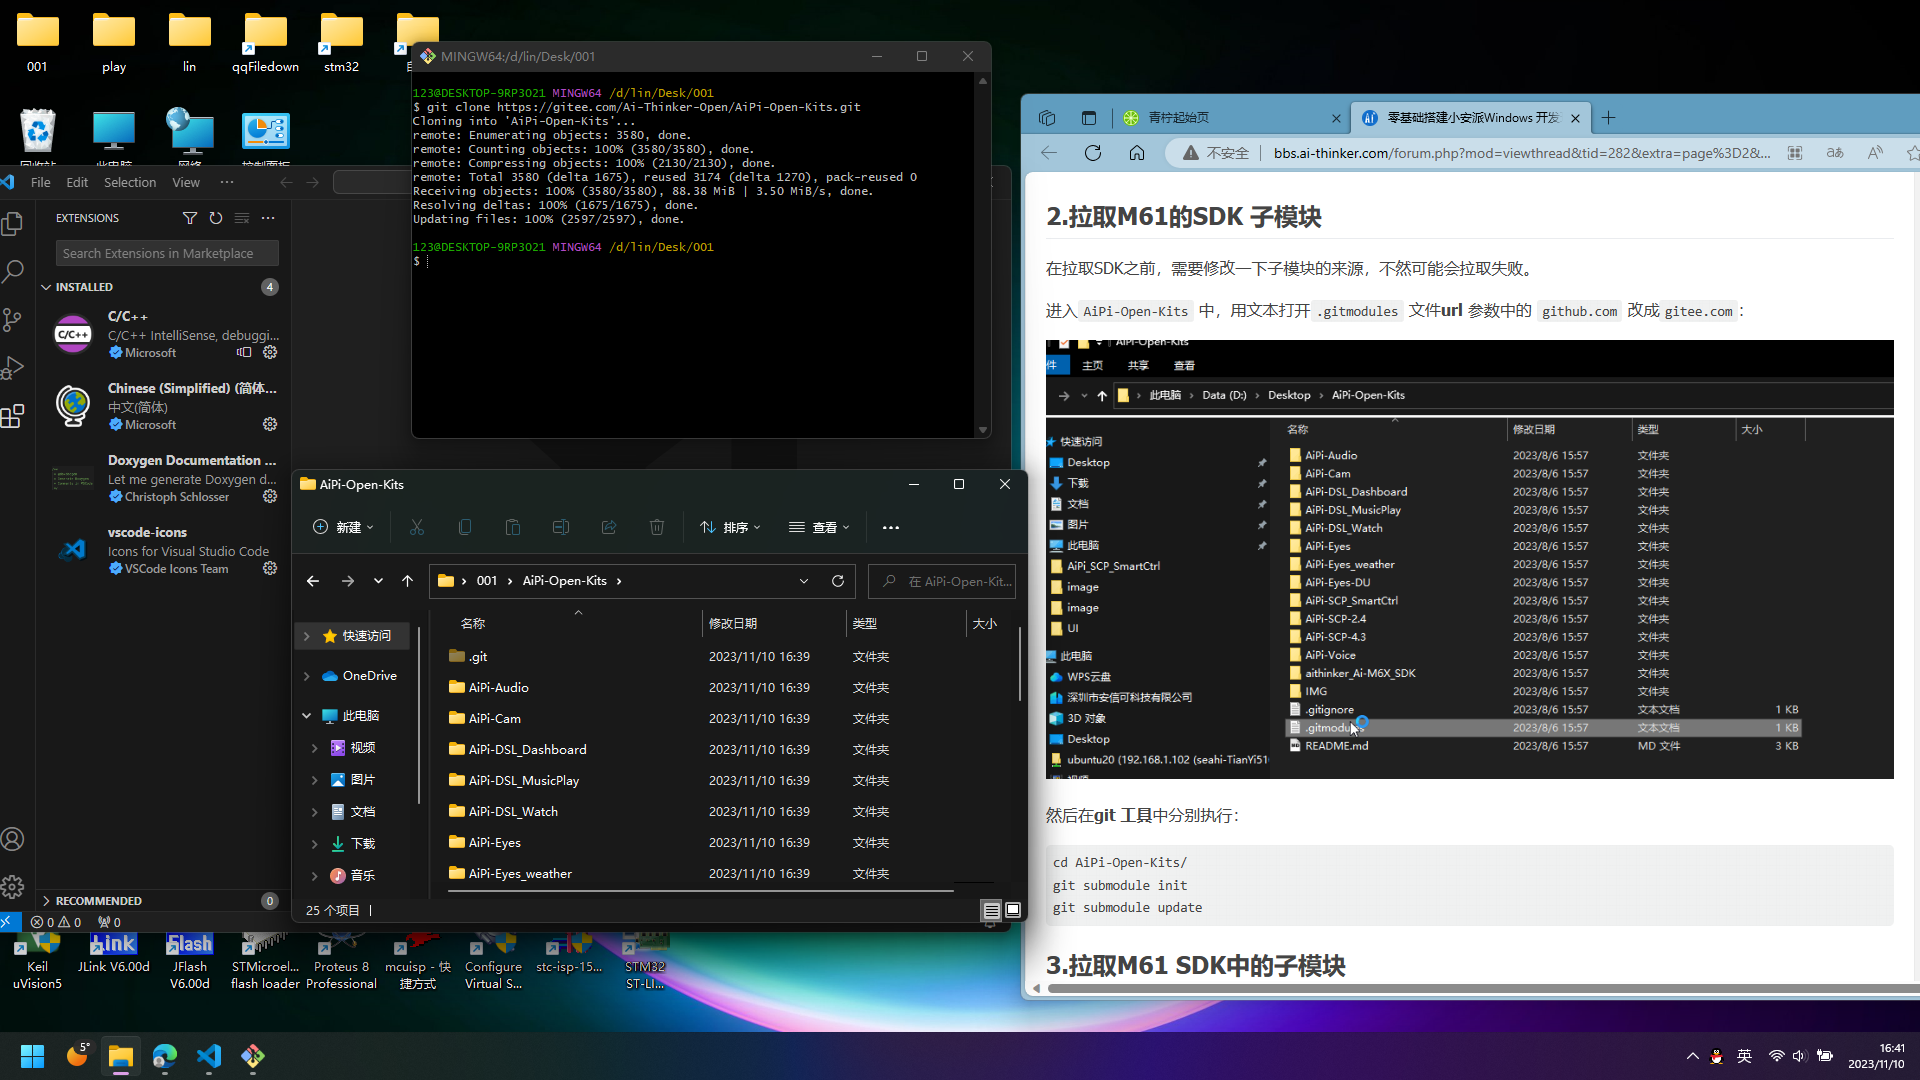Open settings gear for Chinese language extension
Viewport: 1920px width, 1080px height.
[270, 425]
